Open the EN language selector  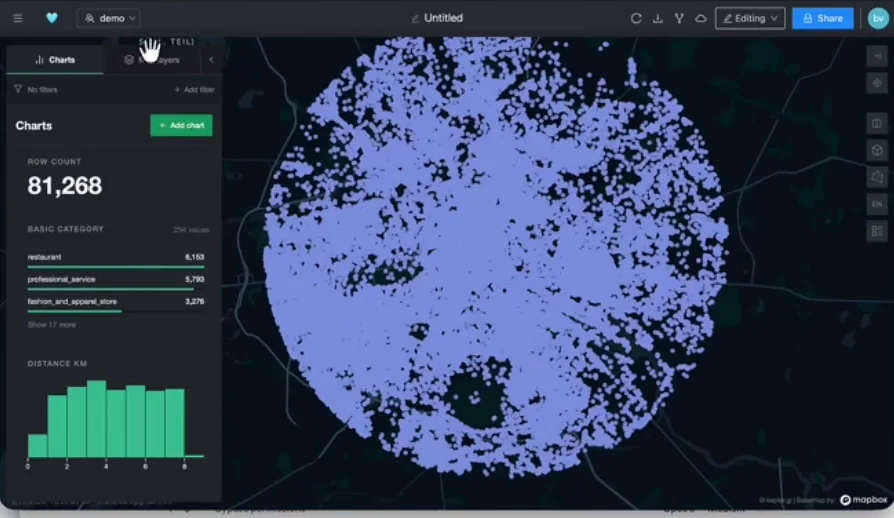click(x=877, y=204)
